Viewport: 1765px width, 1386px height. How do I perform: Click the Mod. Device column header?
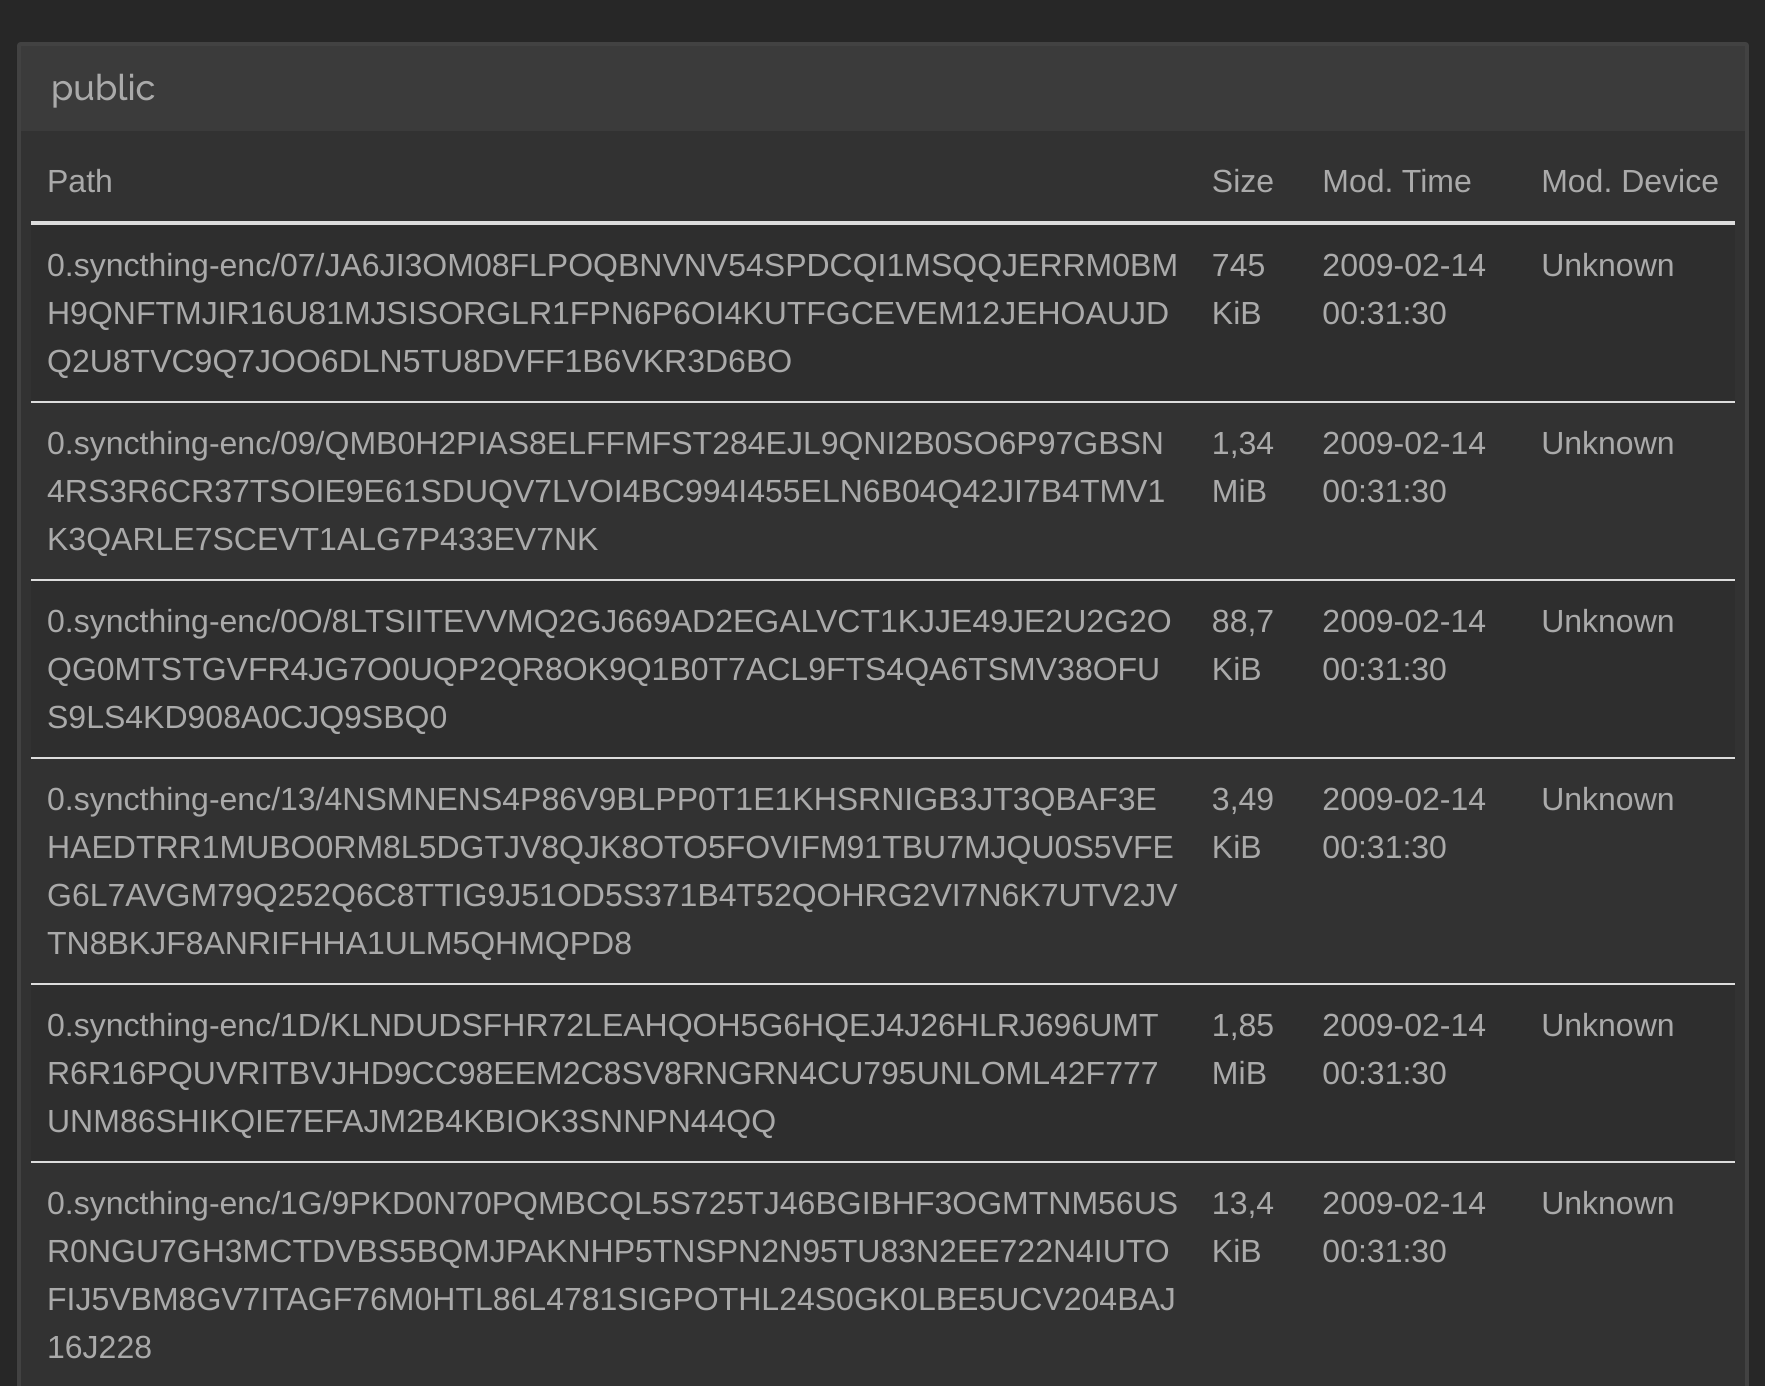(x=1629, y=181)
